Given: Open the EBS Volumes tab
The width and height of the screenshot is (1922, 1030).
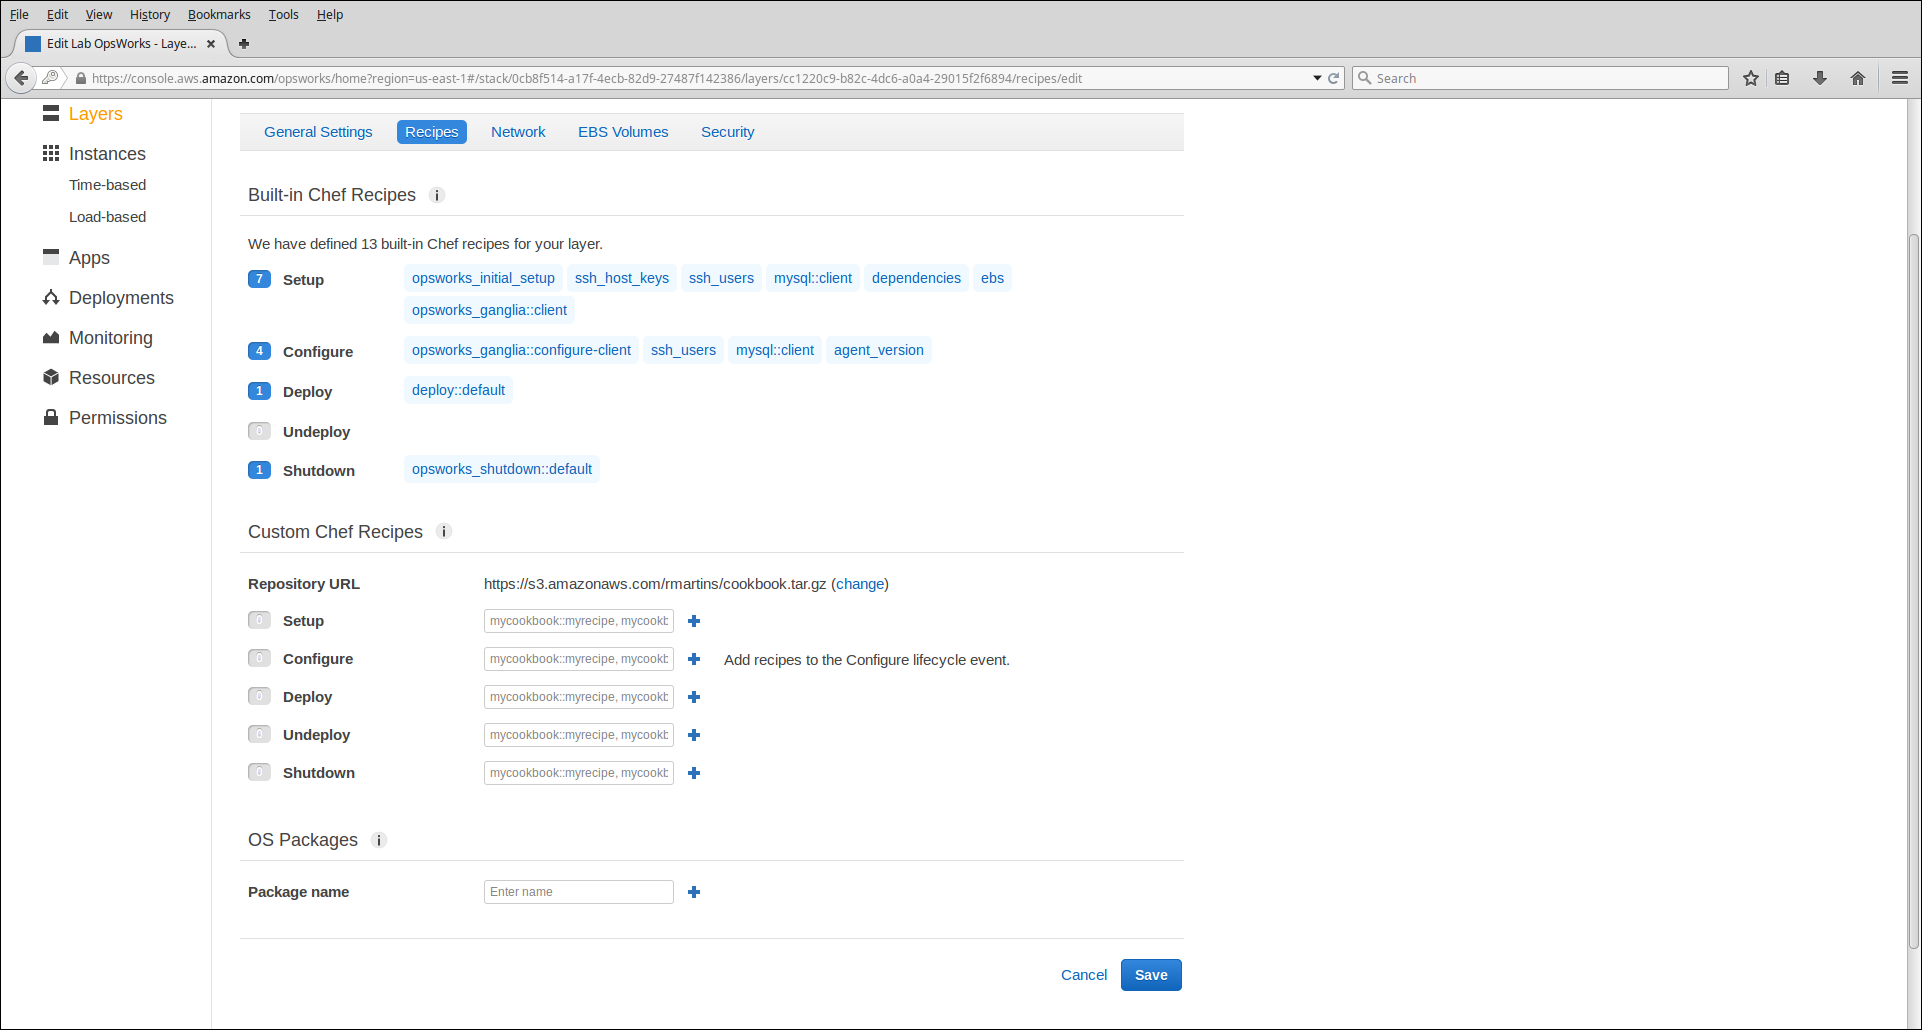Looking at the screenshot, I should tap(623, 132).
